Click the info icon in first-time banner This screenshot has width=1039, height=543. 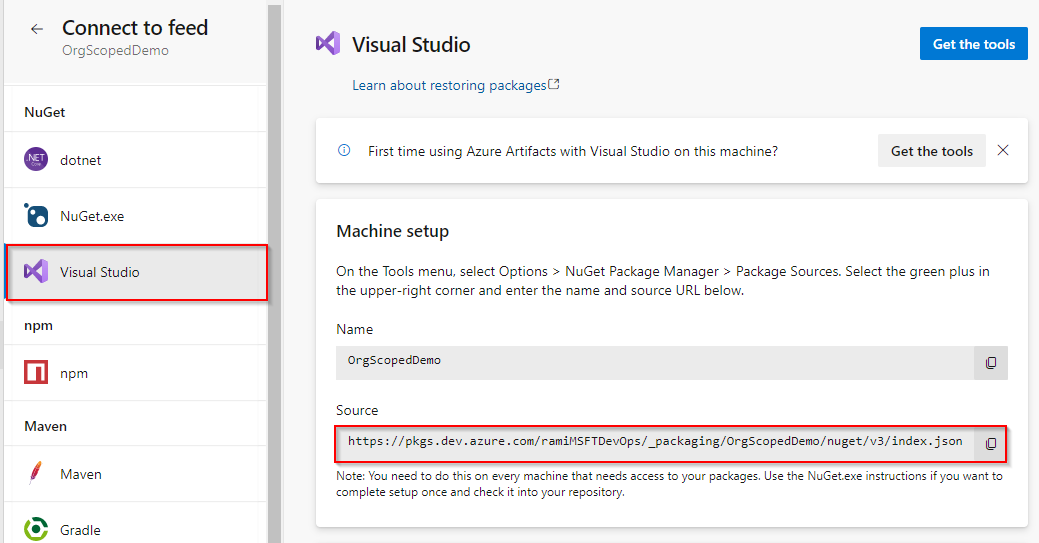click(x=344, y=150)
